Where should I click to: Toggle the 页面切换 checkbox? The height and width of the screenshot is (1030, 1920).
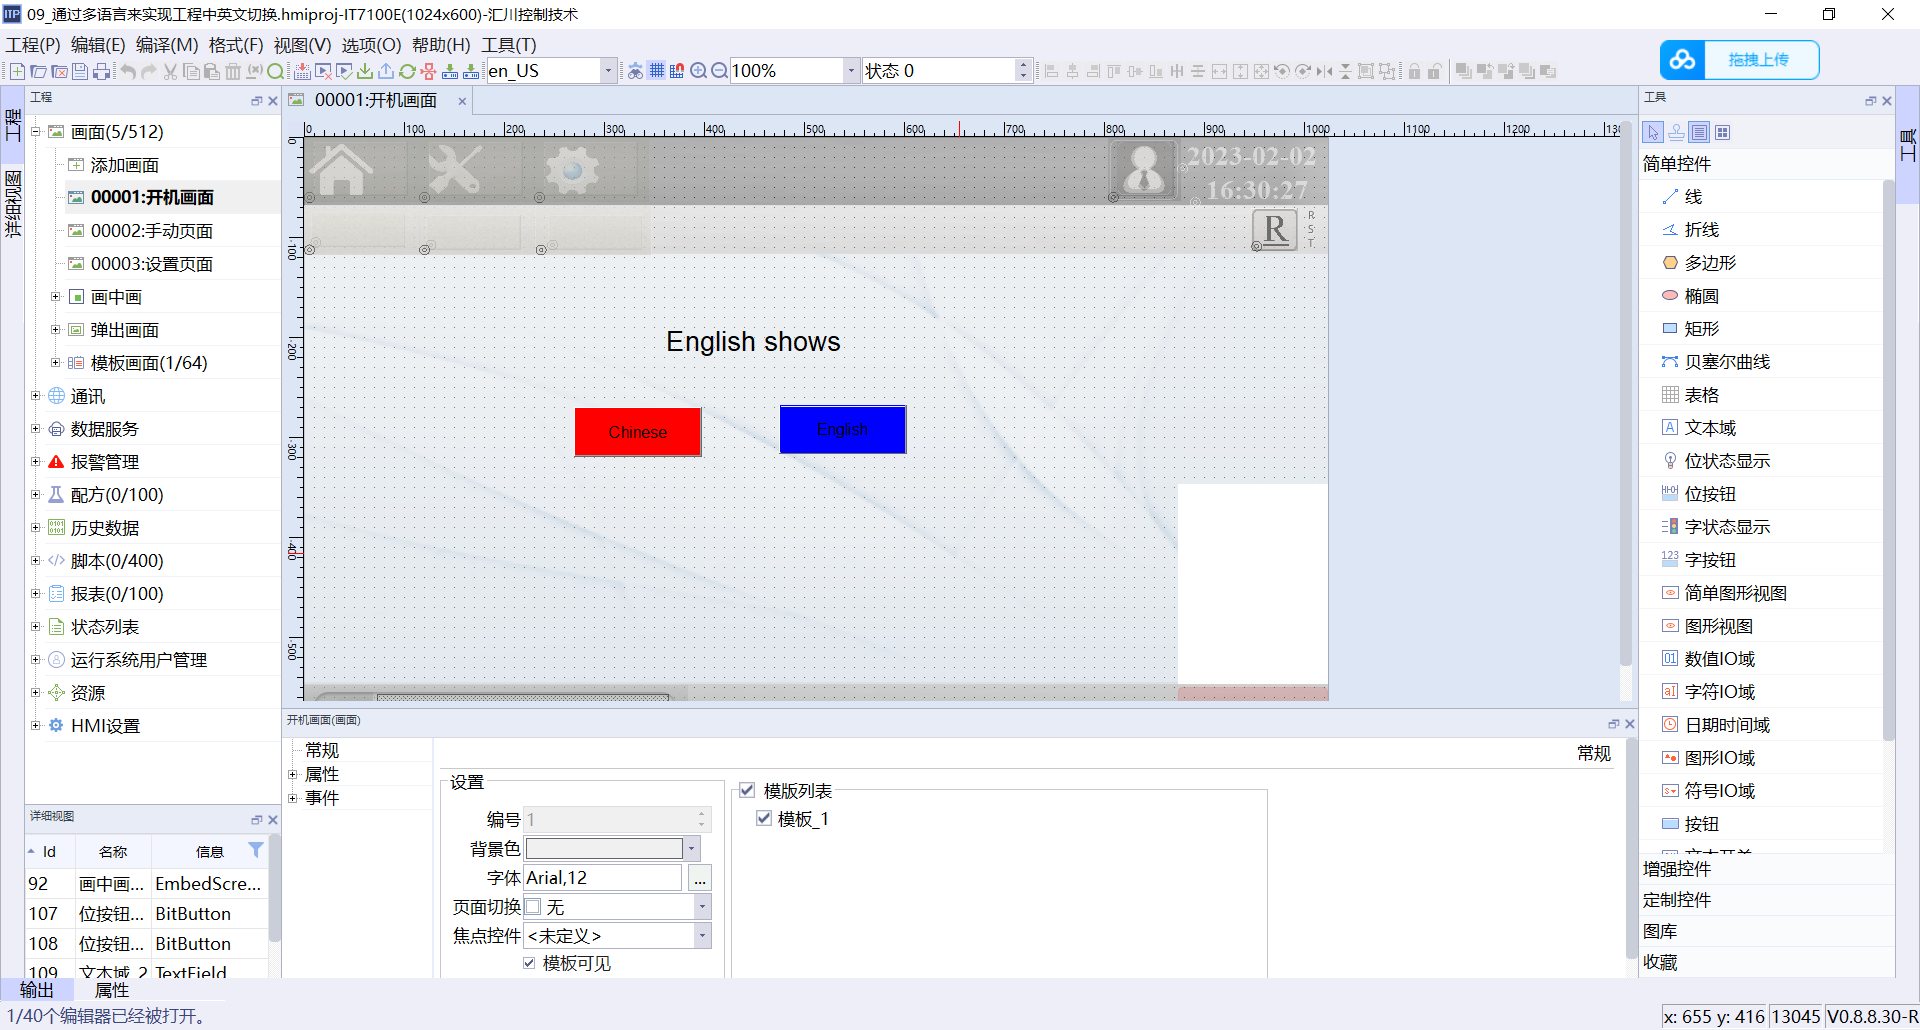533,907
